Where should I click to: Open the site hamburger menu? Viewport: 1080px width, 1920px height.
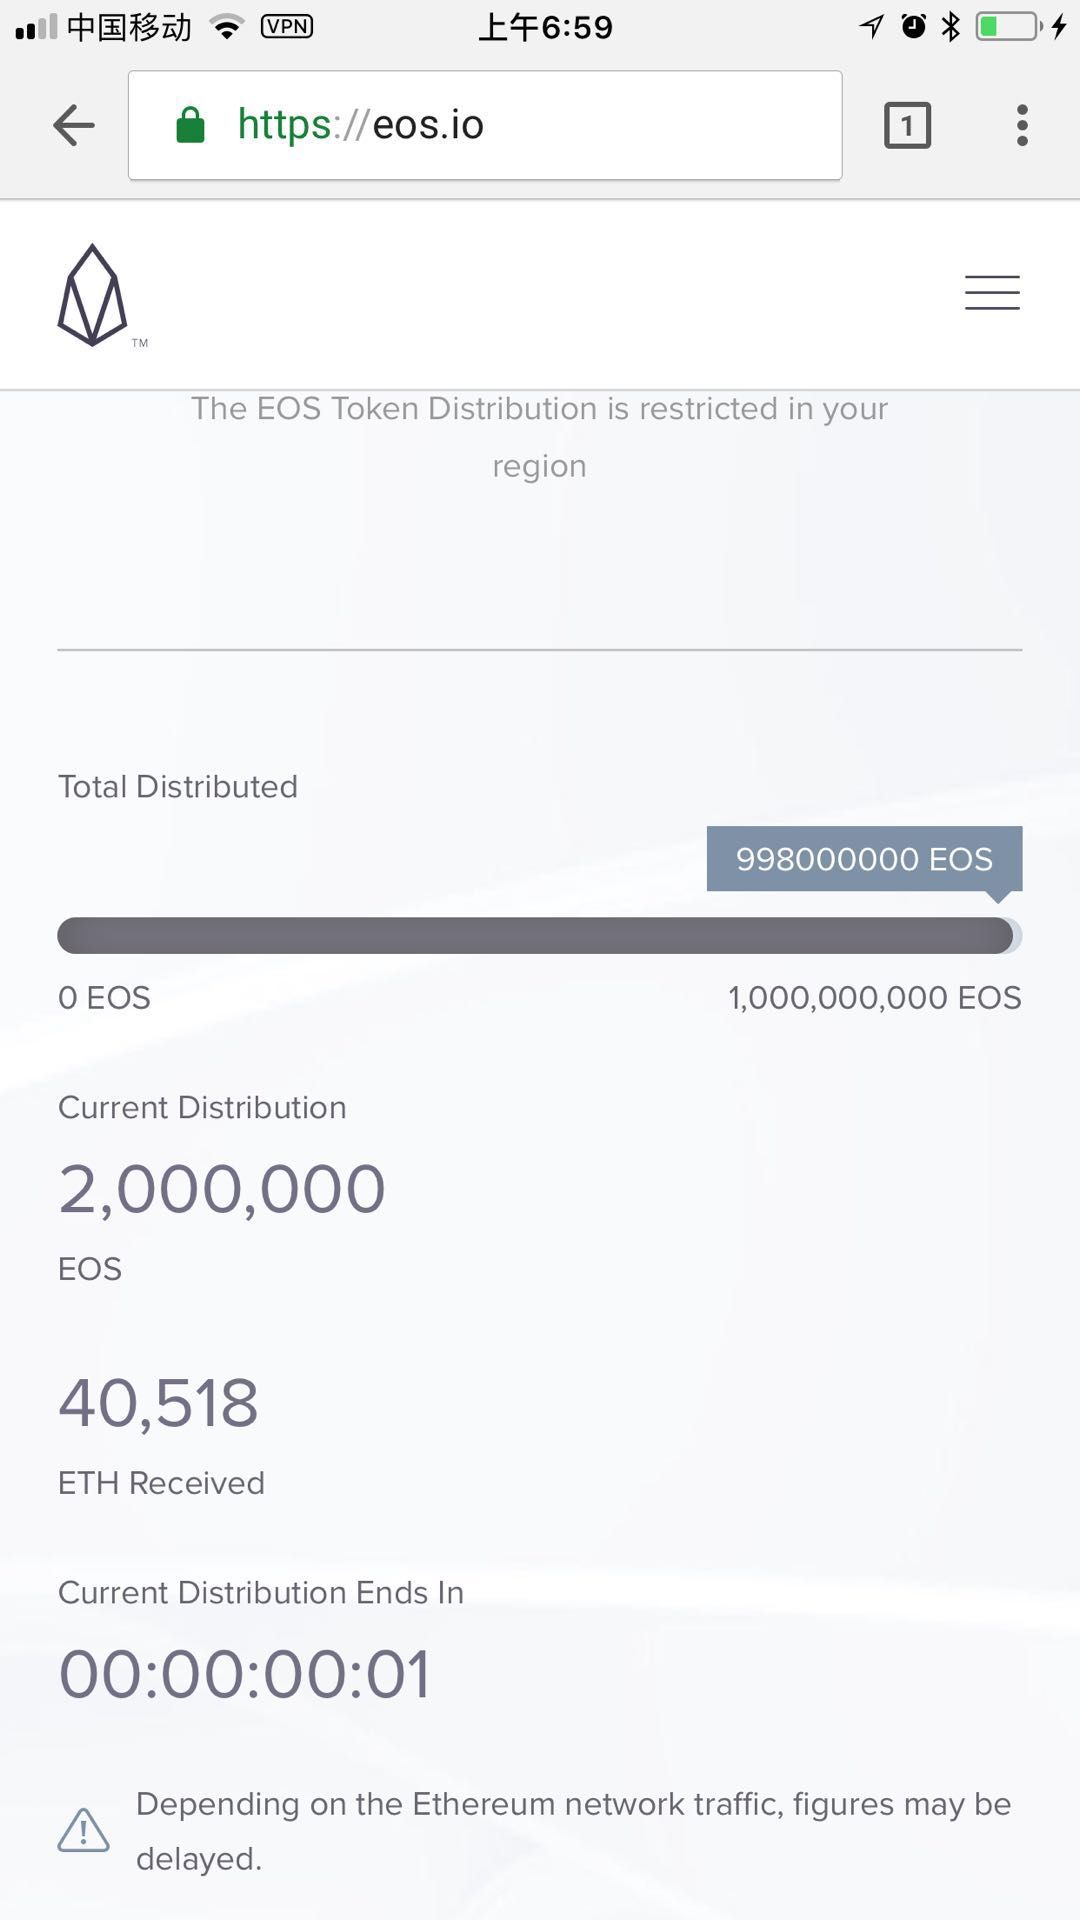point(991,293)
